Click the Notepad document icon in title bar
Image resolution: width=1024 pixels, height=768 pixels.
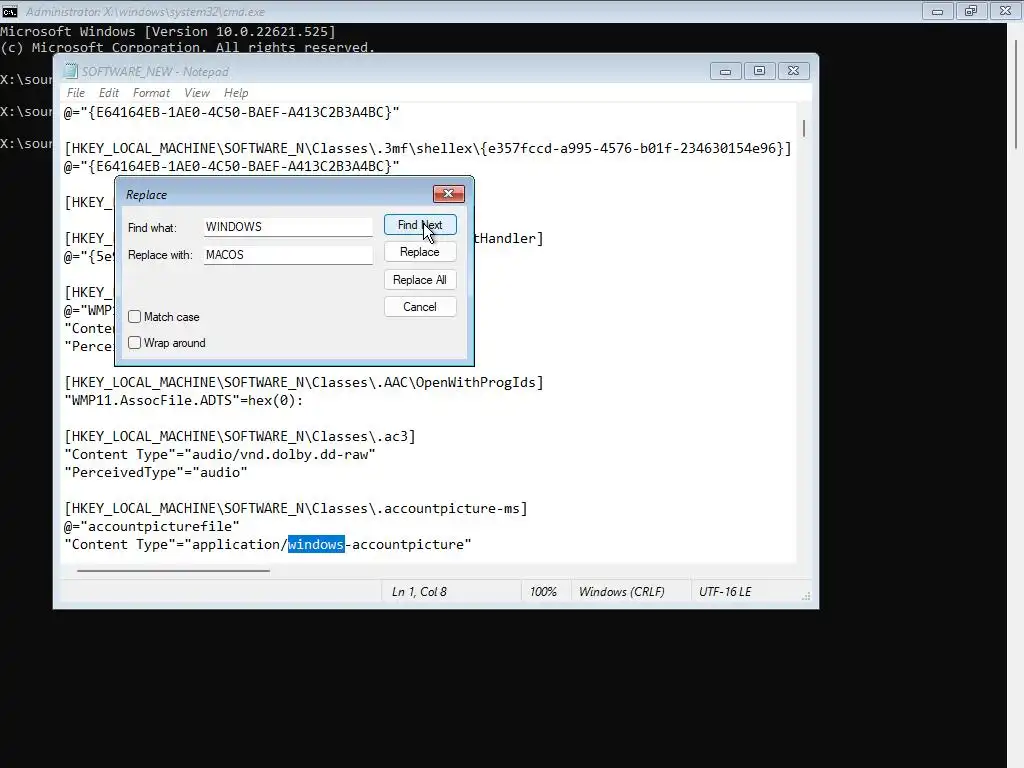pyautogui.click(x=71, y=71)
